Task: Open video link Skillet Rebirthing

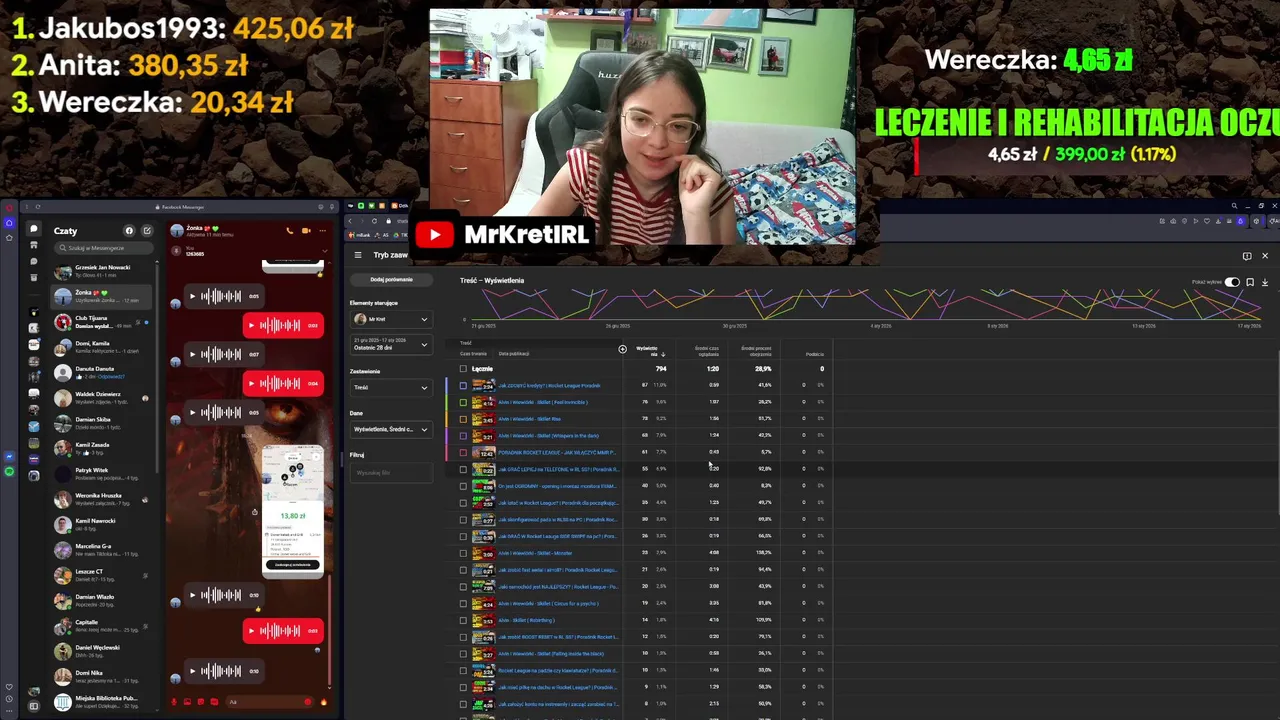Action: tap(526, 620)
